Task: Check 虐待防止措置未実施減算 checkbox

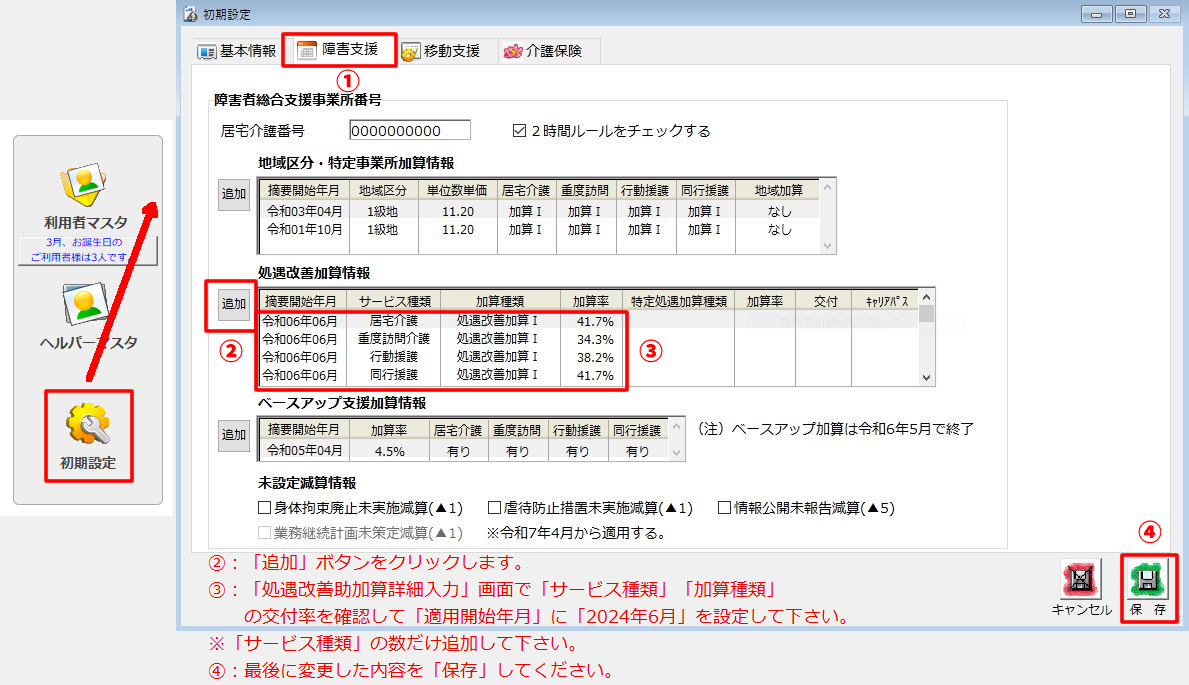Action: [494, 508]
